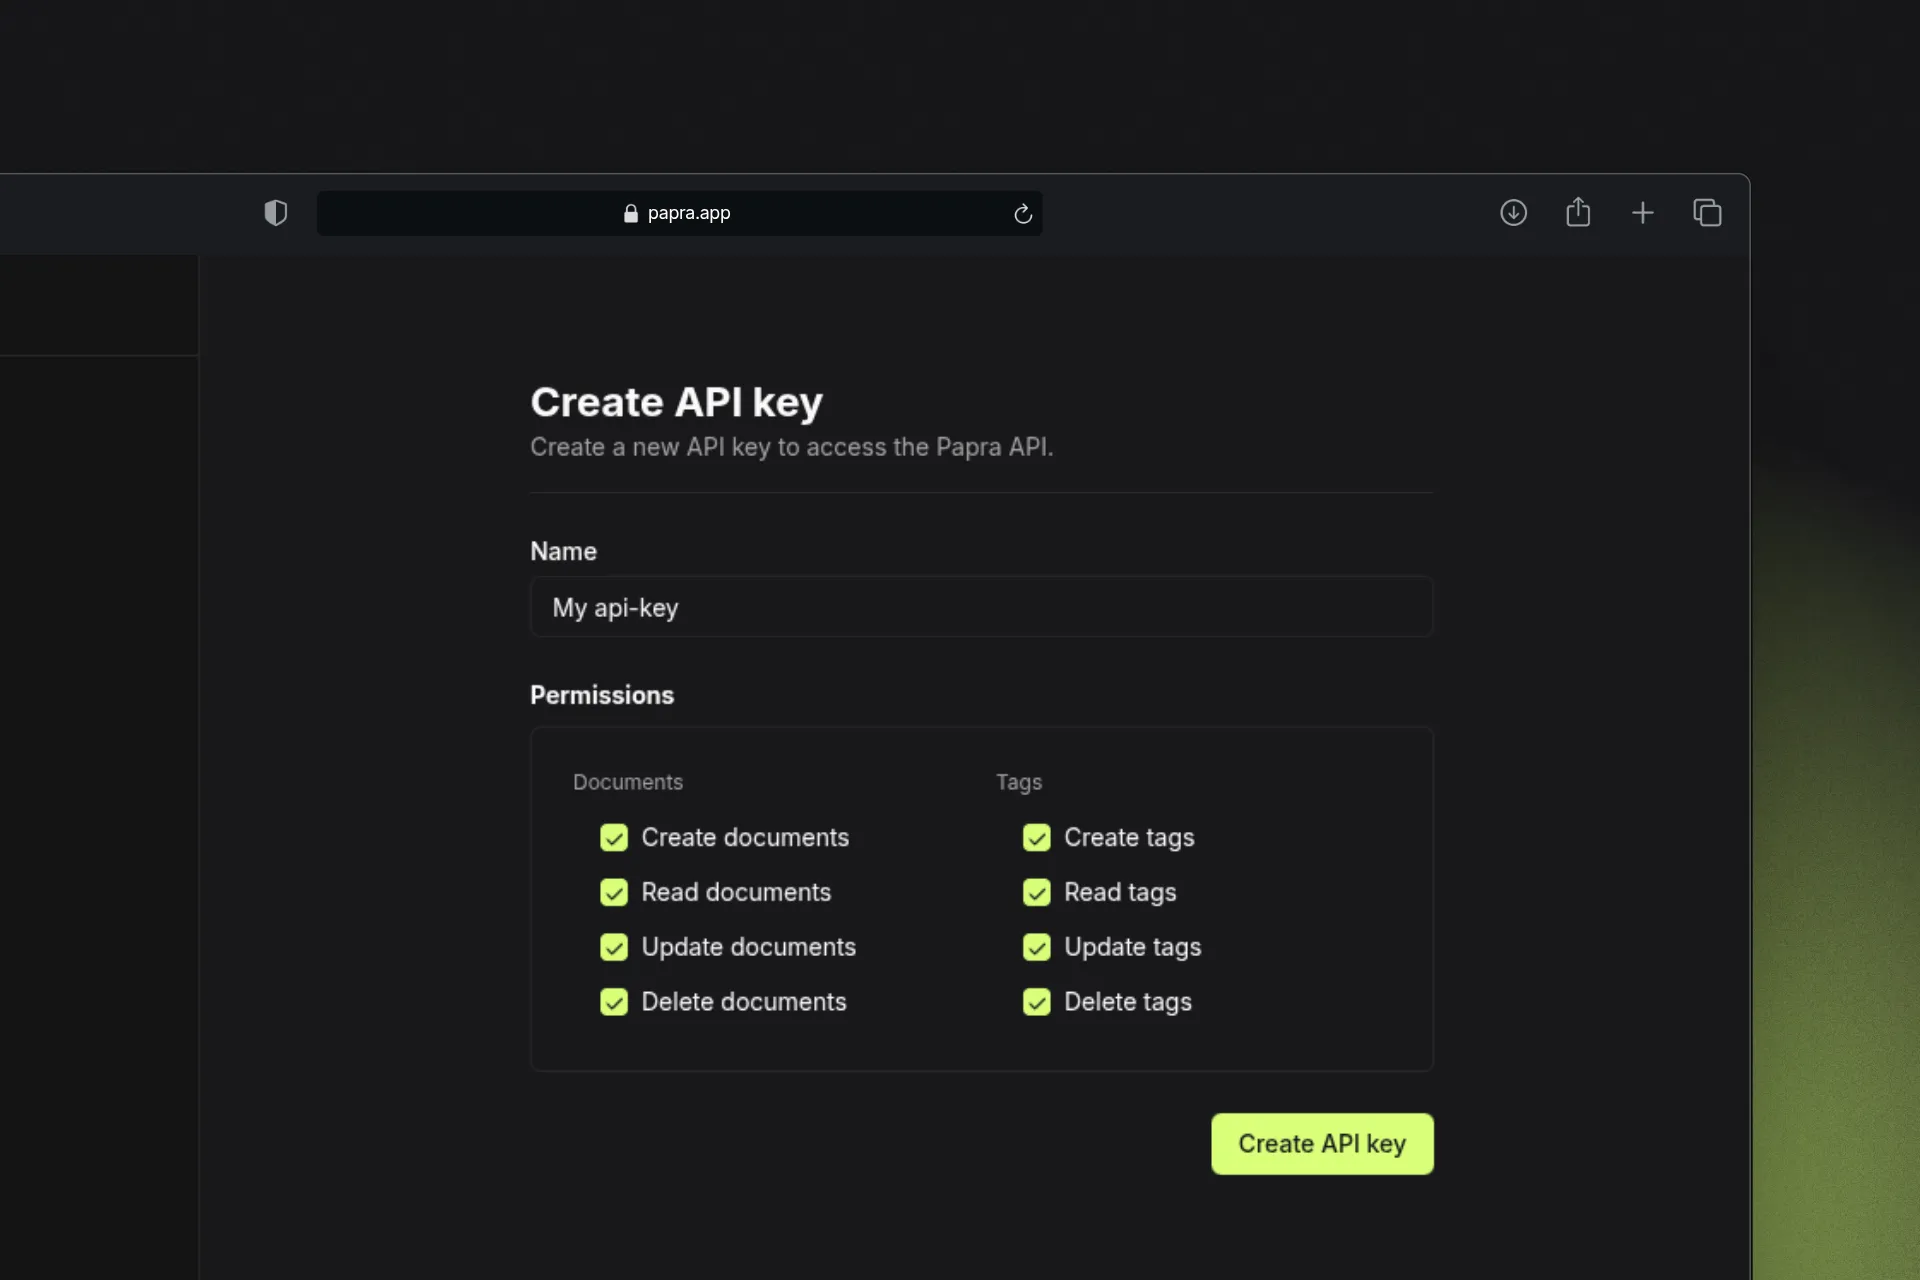Click the padlock icon beside papra.app
Viewport: 1920px width, 1280px height.
631,213
